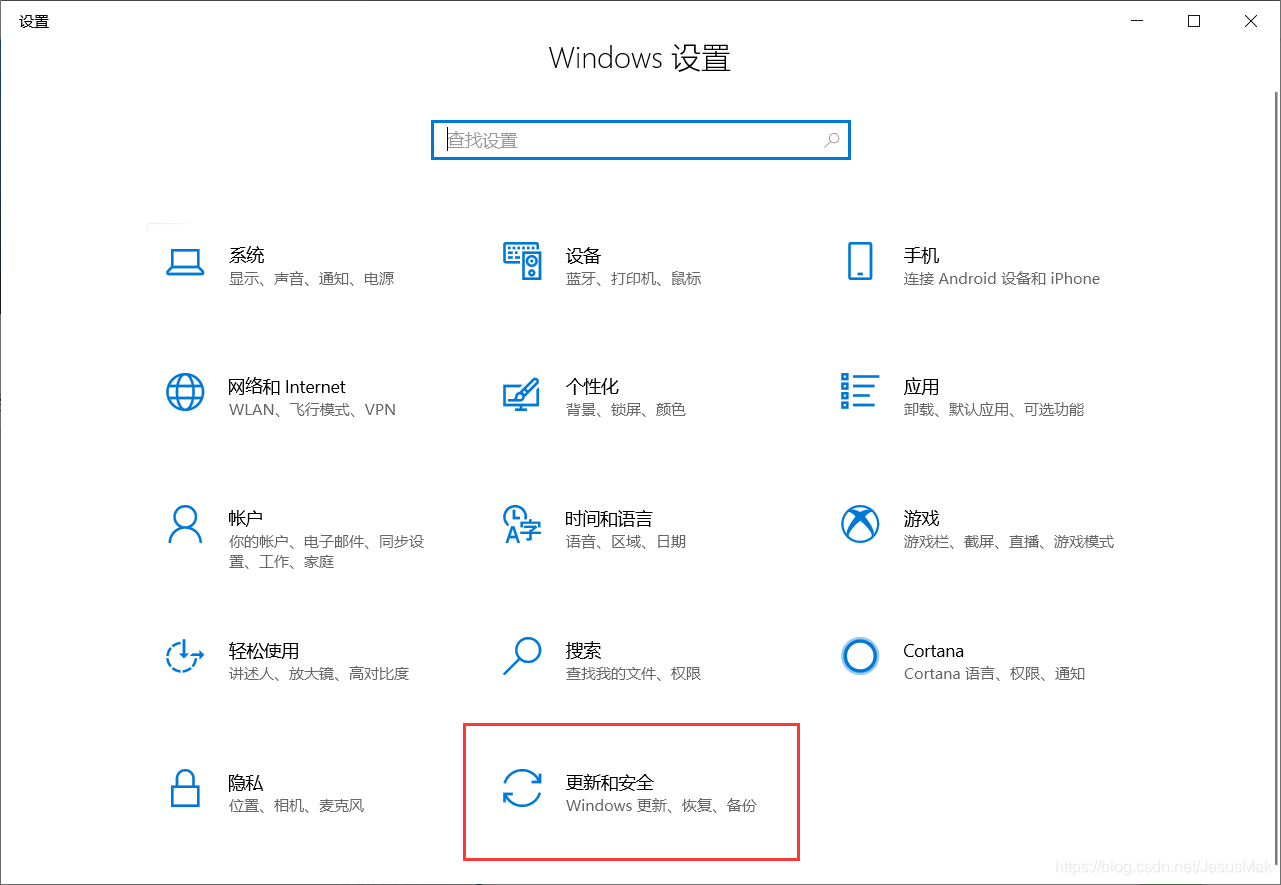Click the 时间和语言 title text
The height and width of the screenshot is (885, 1281).
pos(609,519)
